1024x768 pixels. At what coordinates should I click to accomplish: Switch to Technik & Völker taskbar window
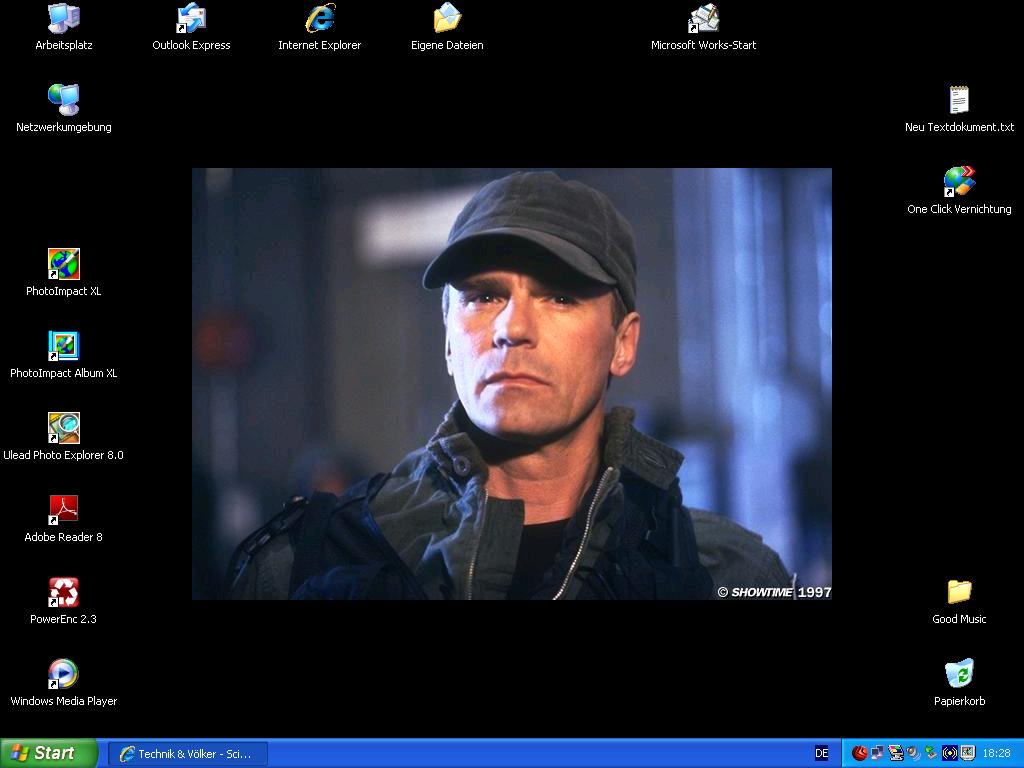coord(188,753)
